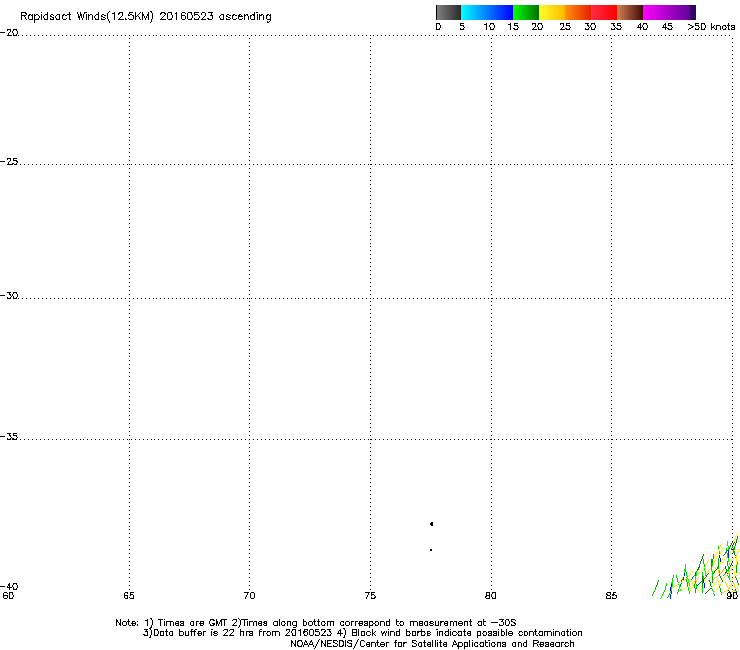Click the latitude label "-25"
The image size is (740, 650).
(9, 161)
